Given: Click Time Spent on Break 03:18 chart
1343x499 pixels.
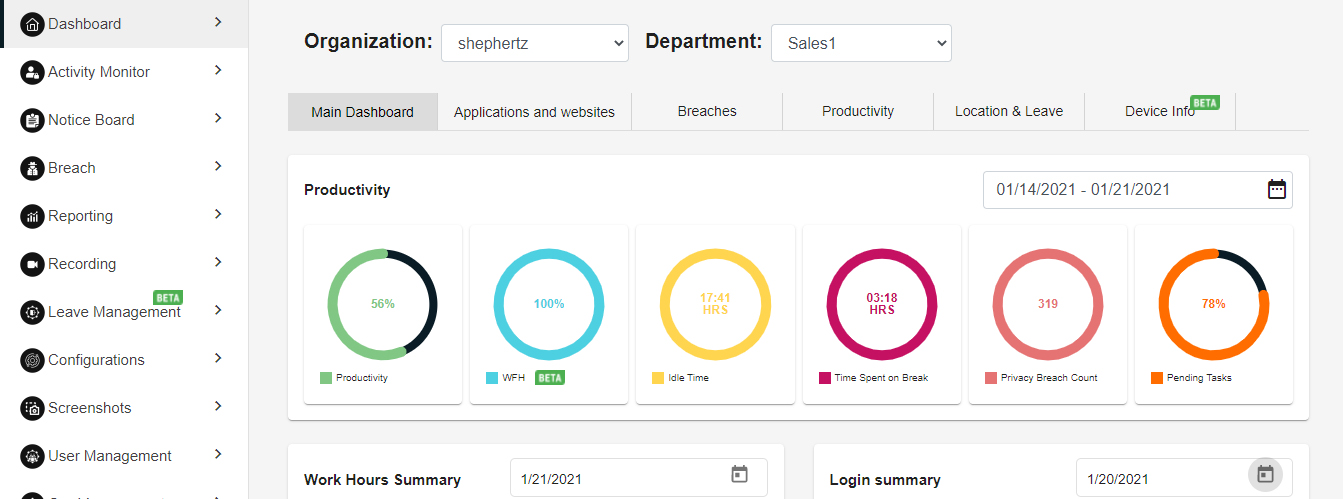Looking at the screenshot, I should (x=882, y=304).
